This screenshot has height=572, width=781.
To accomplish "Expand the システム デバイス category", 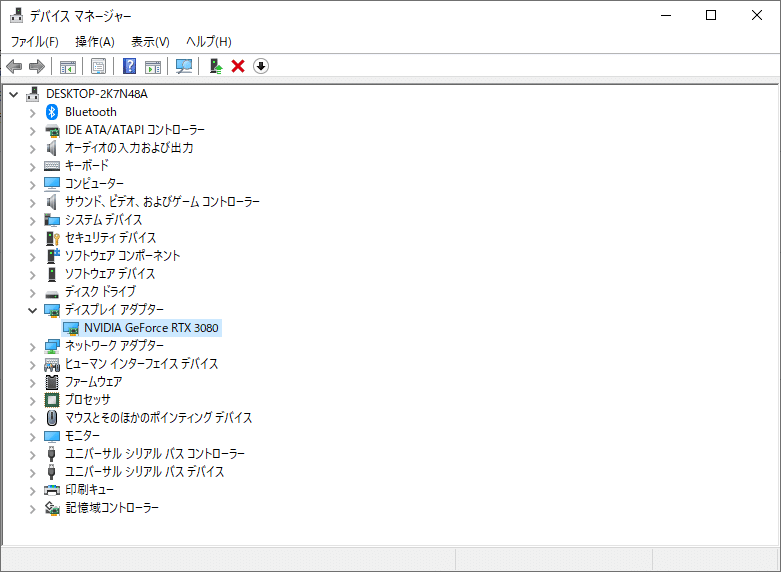I will pos(33,221).
